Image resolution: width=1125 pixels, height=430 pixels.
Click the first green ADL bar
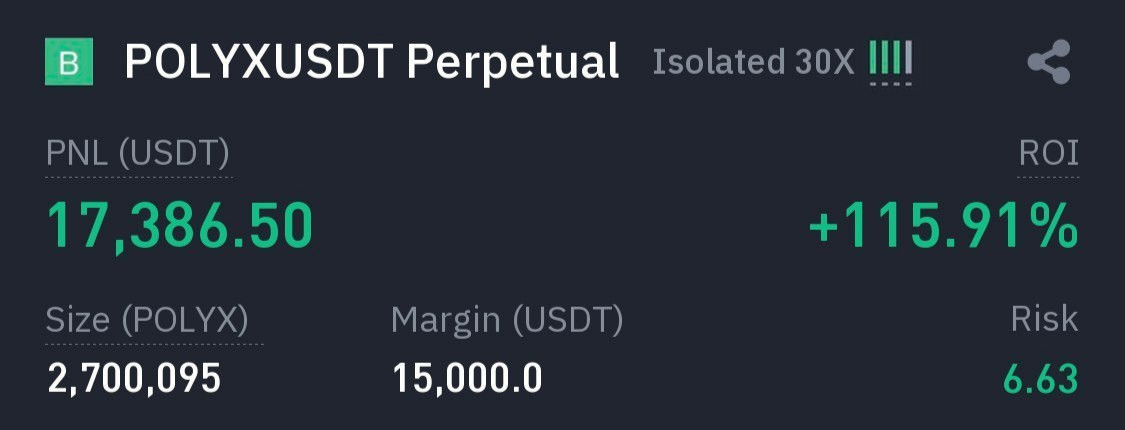(x=873, y=59)
